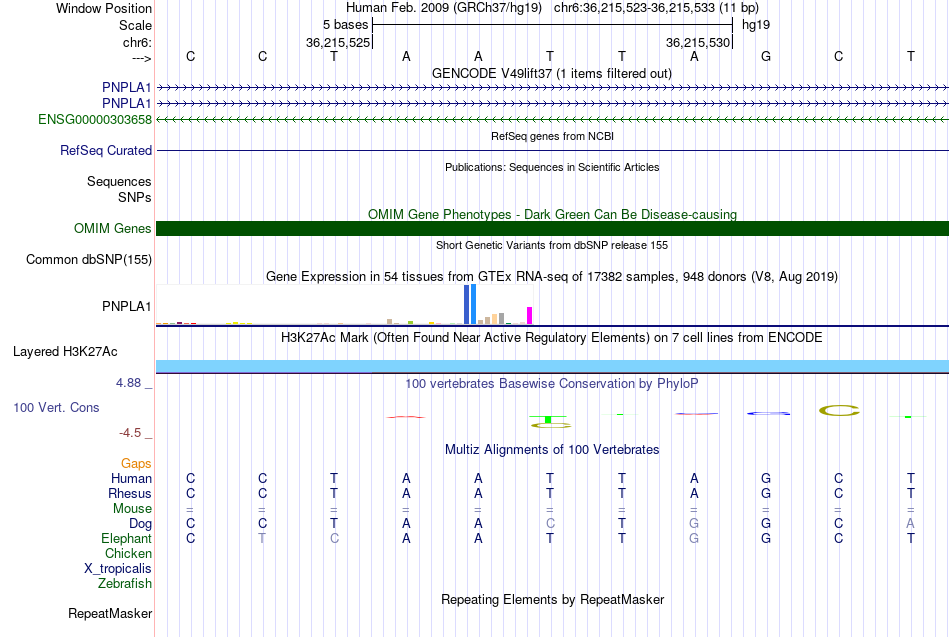Open Short Genetic Variants from dbSNP title
This screenshot has height=637, width=950.
[x=552, y=245]
